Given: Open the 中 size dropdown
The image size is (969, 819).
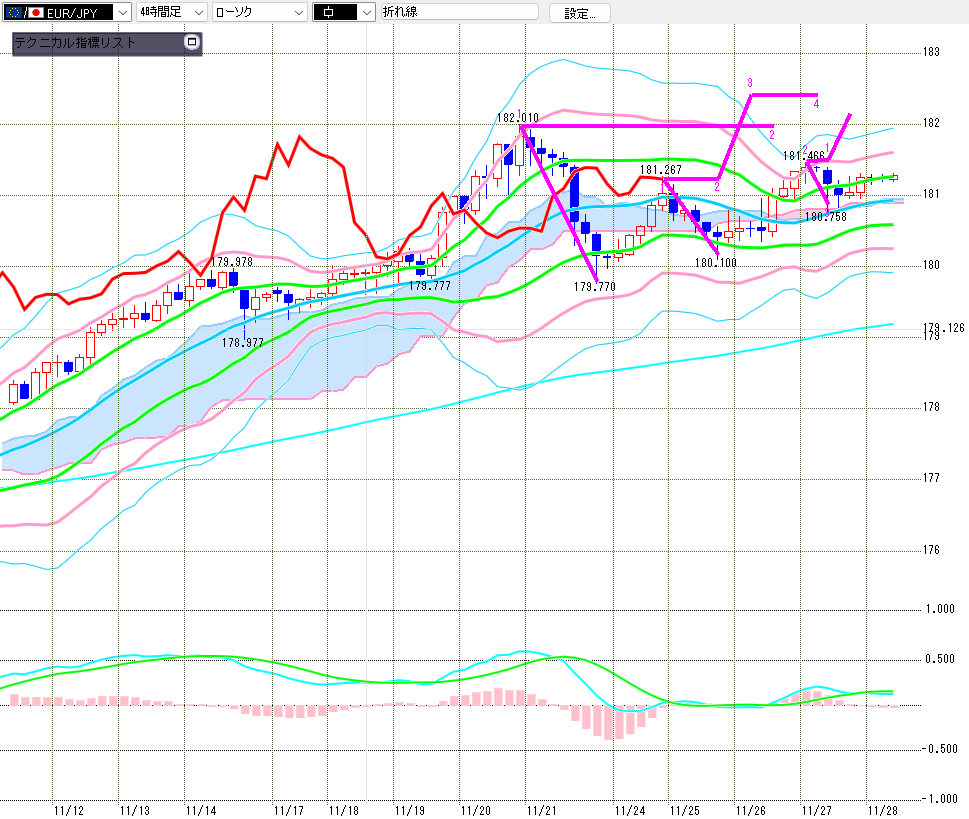Looking at the screenshot, I should (364, 12).
